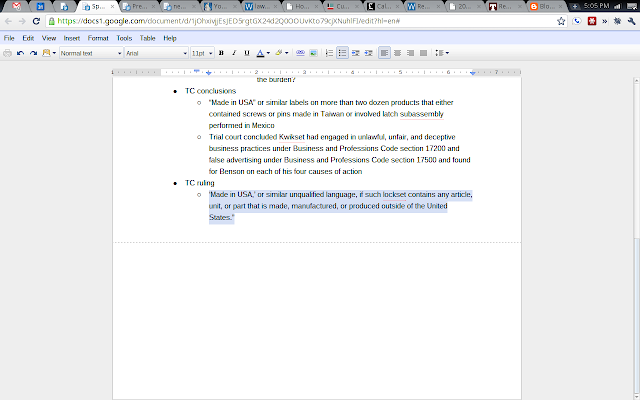This screenshot has width=640, height=400.
Task: Click the word 'Kwikset' in document
Action: tap(291, 137)
